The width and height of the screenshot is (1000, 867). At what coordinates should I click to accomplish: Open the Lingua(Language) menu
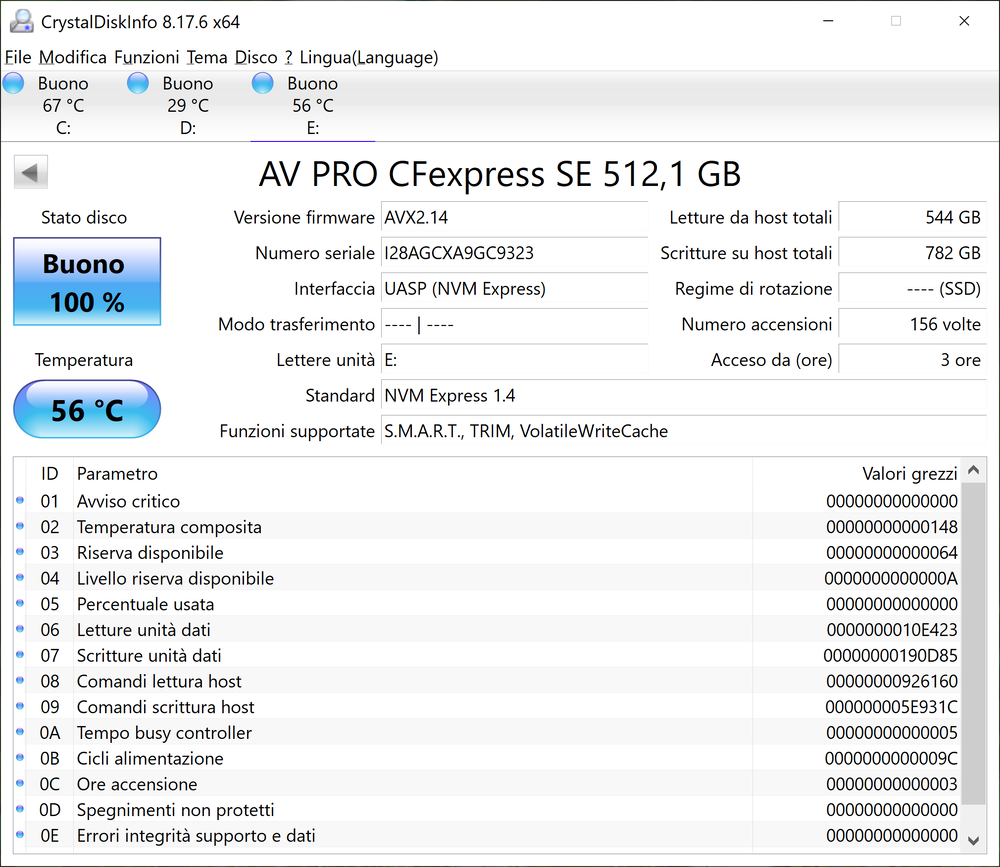(x=369, y=57)
